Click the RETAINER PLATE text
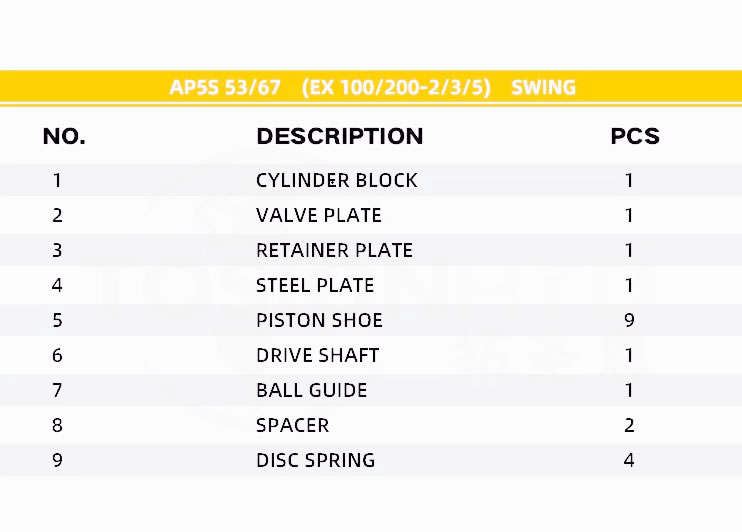 coord(334,251)
